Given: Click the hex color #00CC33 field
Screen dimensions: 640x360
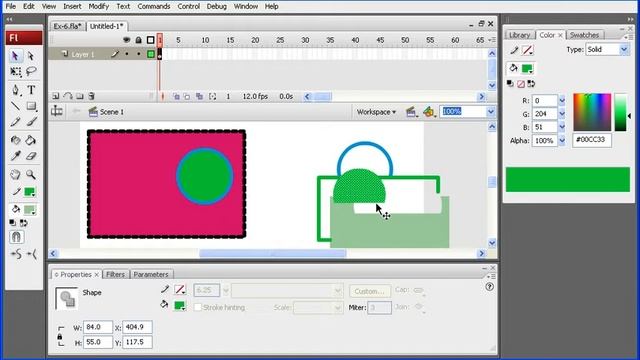Looking at the screenshot, I should coord(592,140).
